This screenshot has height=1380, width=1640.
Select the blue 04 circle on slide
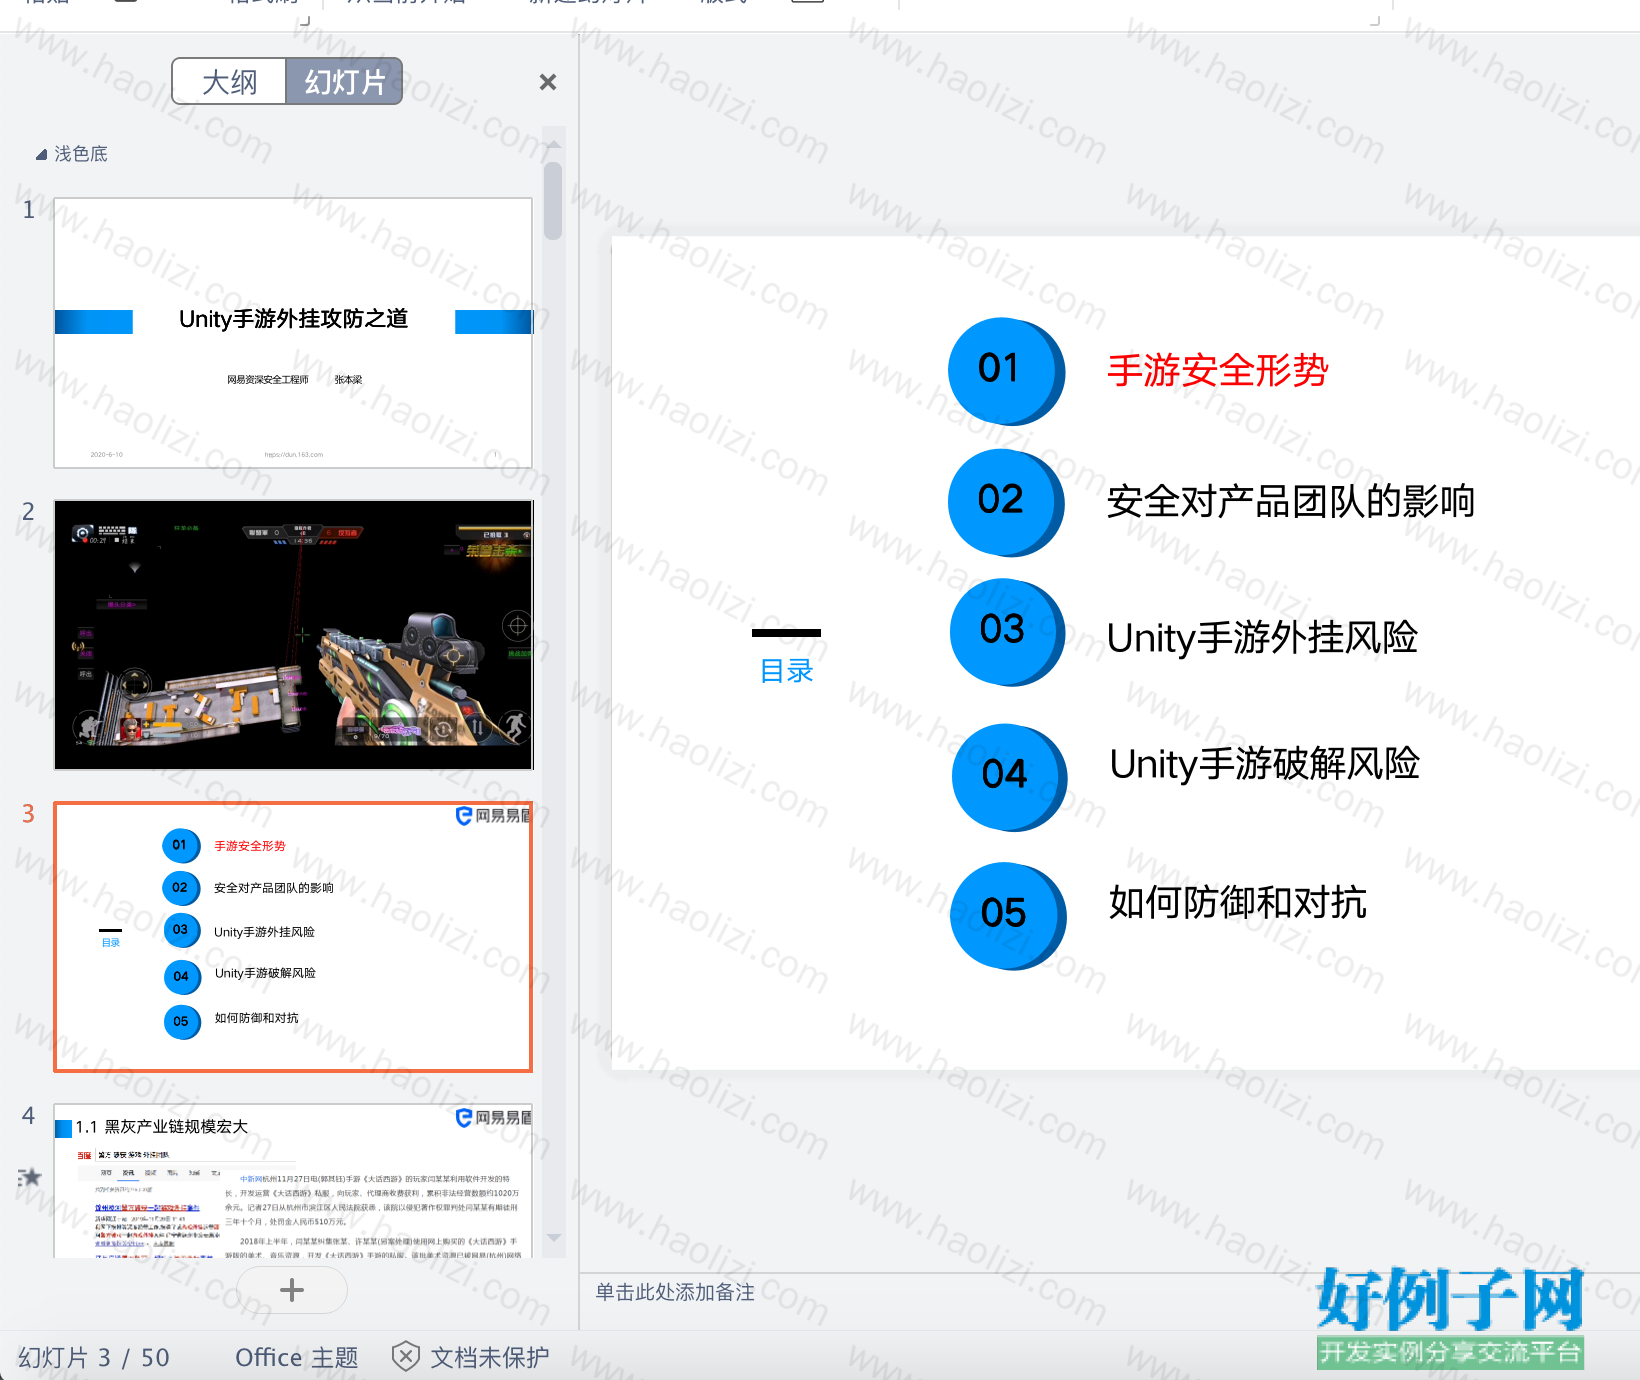pos(1009,777)
